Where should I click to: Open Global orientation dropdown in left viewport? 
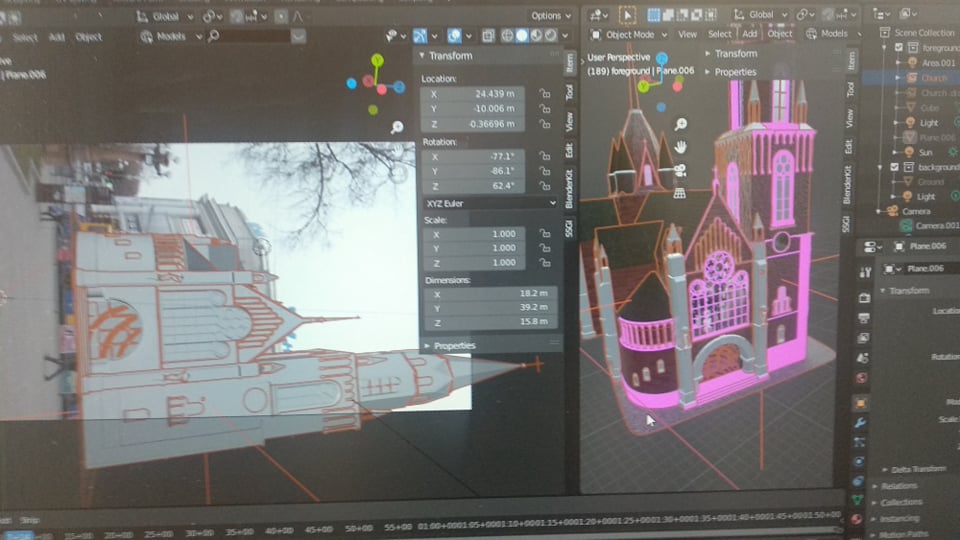[165, 17]
